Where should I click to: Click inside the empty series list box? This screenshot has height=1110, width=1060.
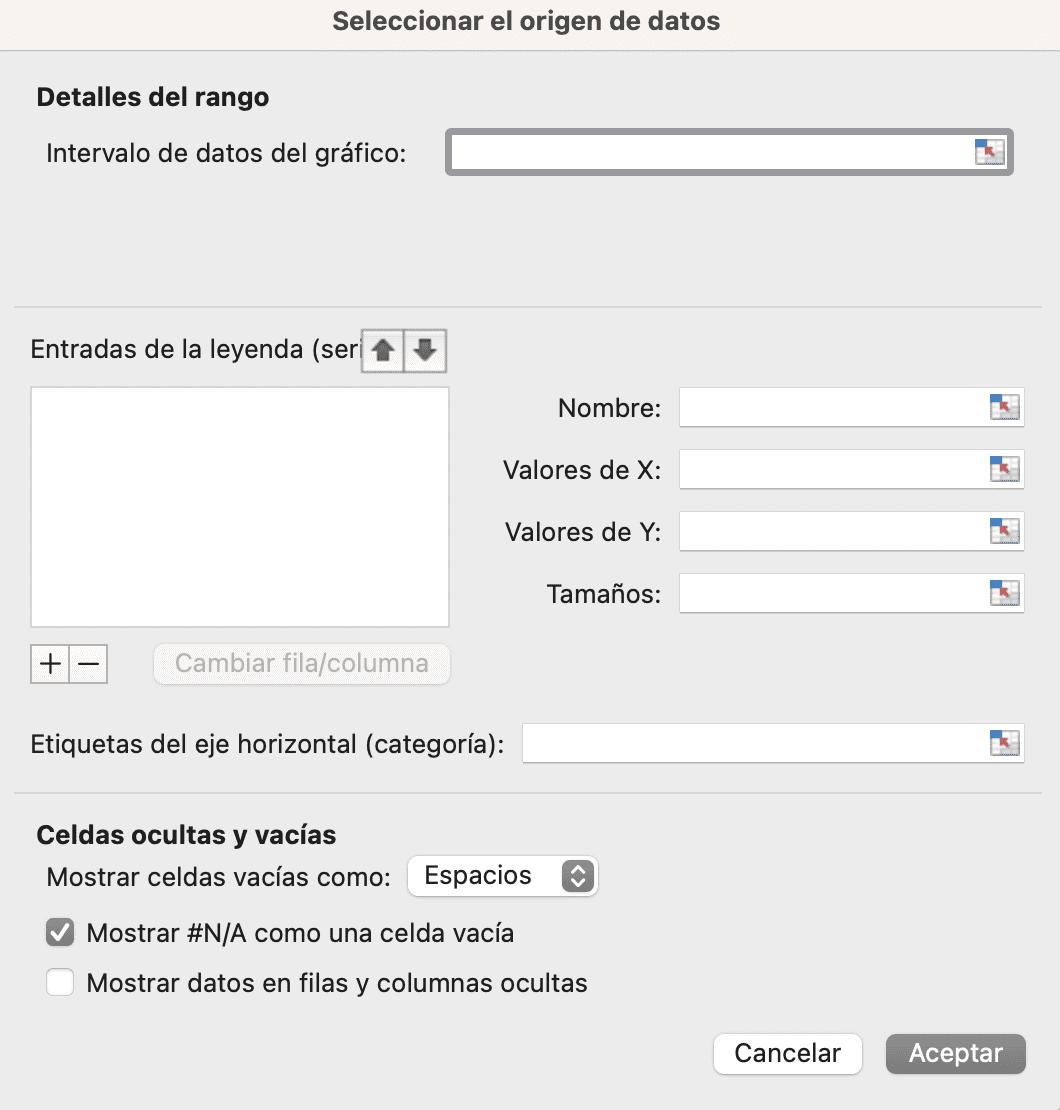(x=240, y=505)
